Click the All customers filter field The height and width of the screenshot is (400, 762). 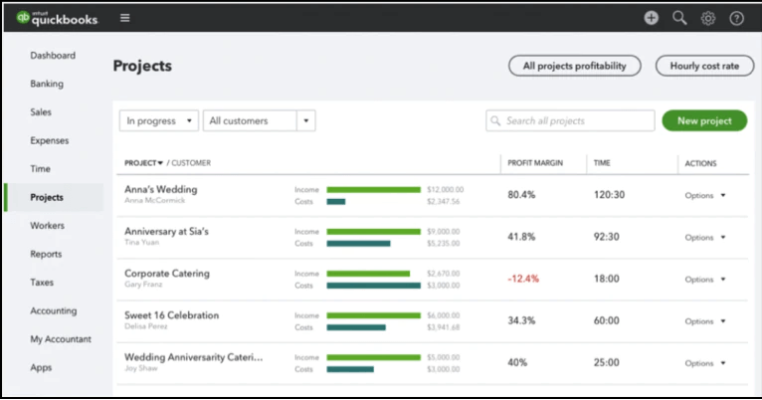coord(249,121)
